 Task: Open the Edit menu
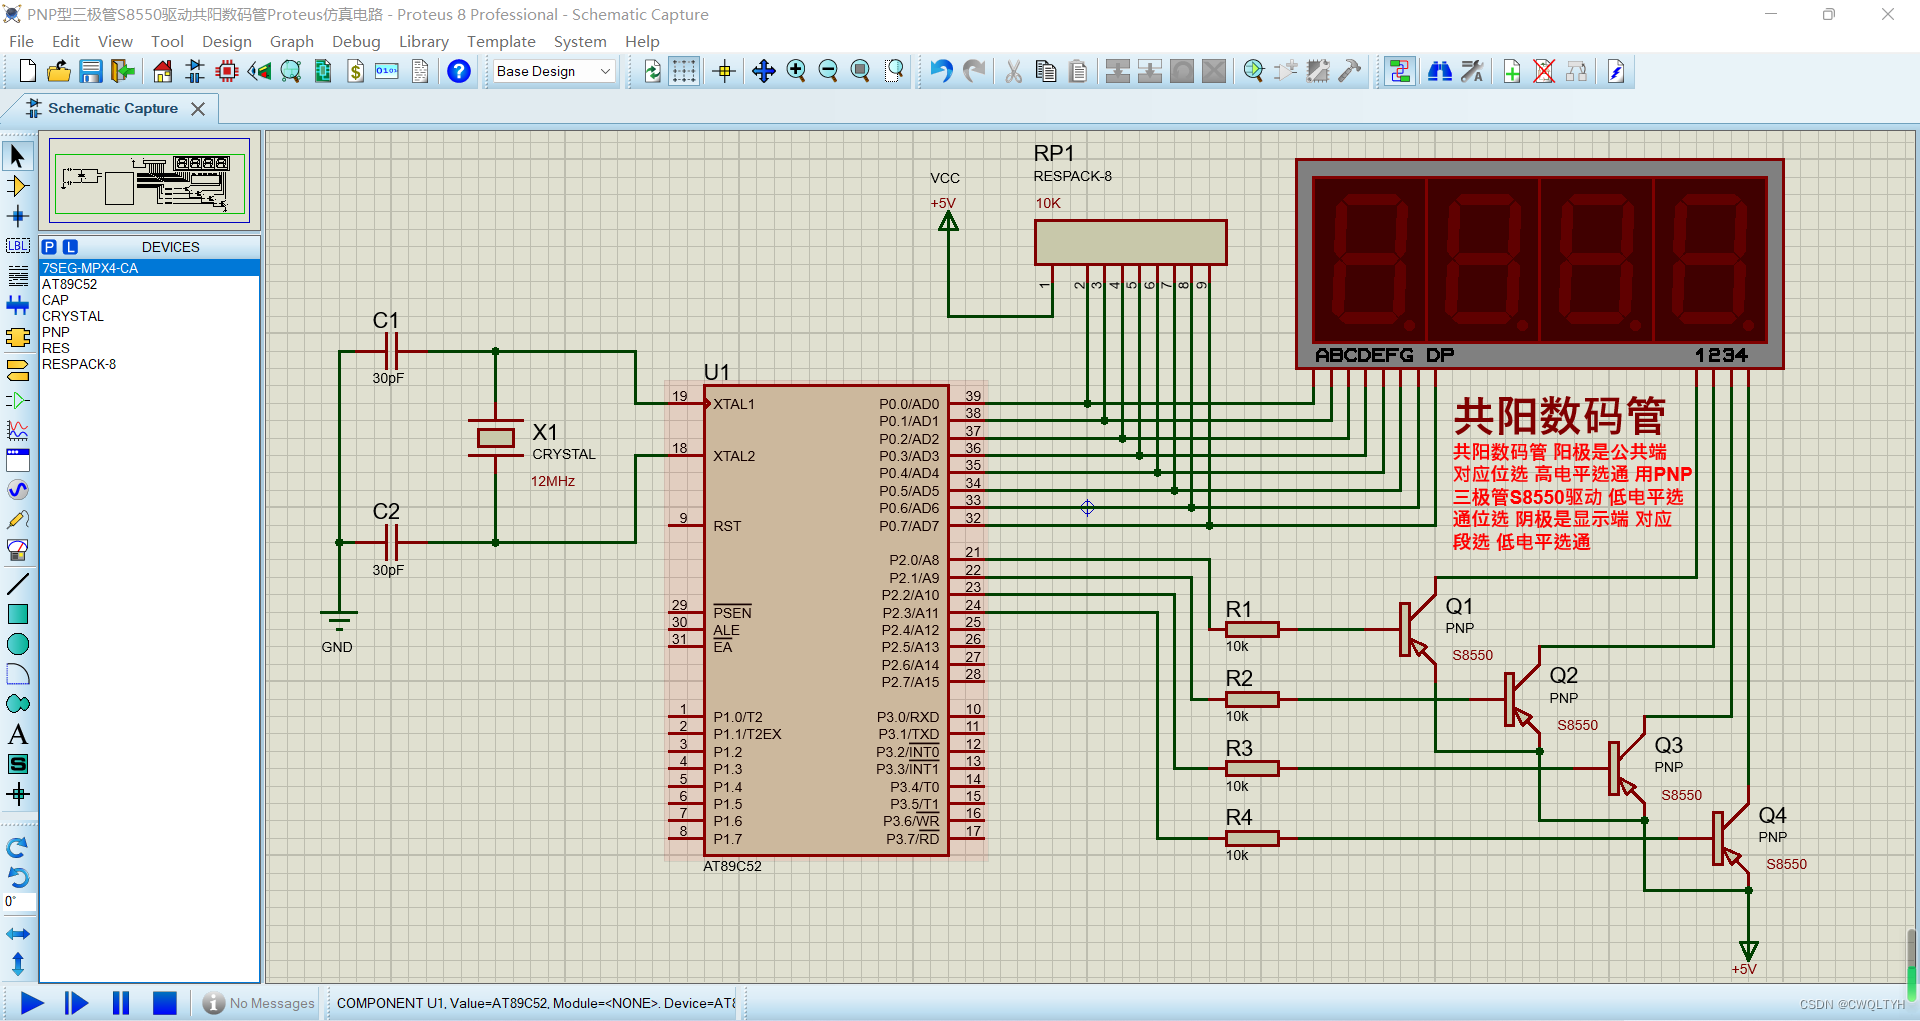pyautogui.click(x=66, y=41)
